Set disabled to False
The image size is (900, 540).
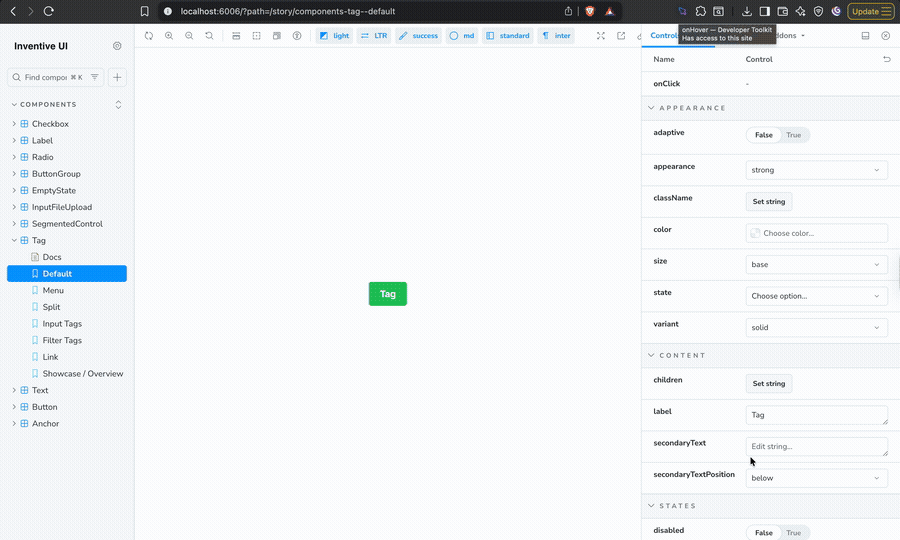[x=763, y=533]
